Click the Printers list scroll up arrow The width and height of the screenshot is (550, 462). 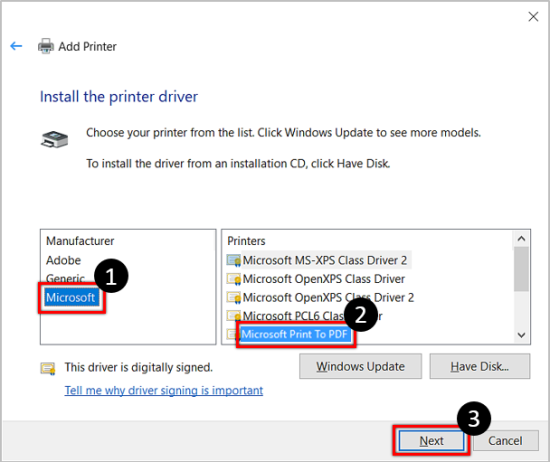click(x=521, y=239)
